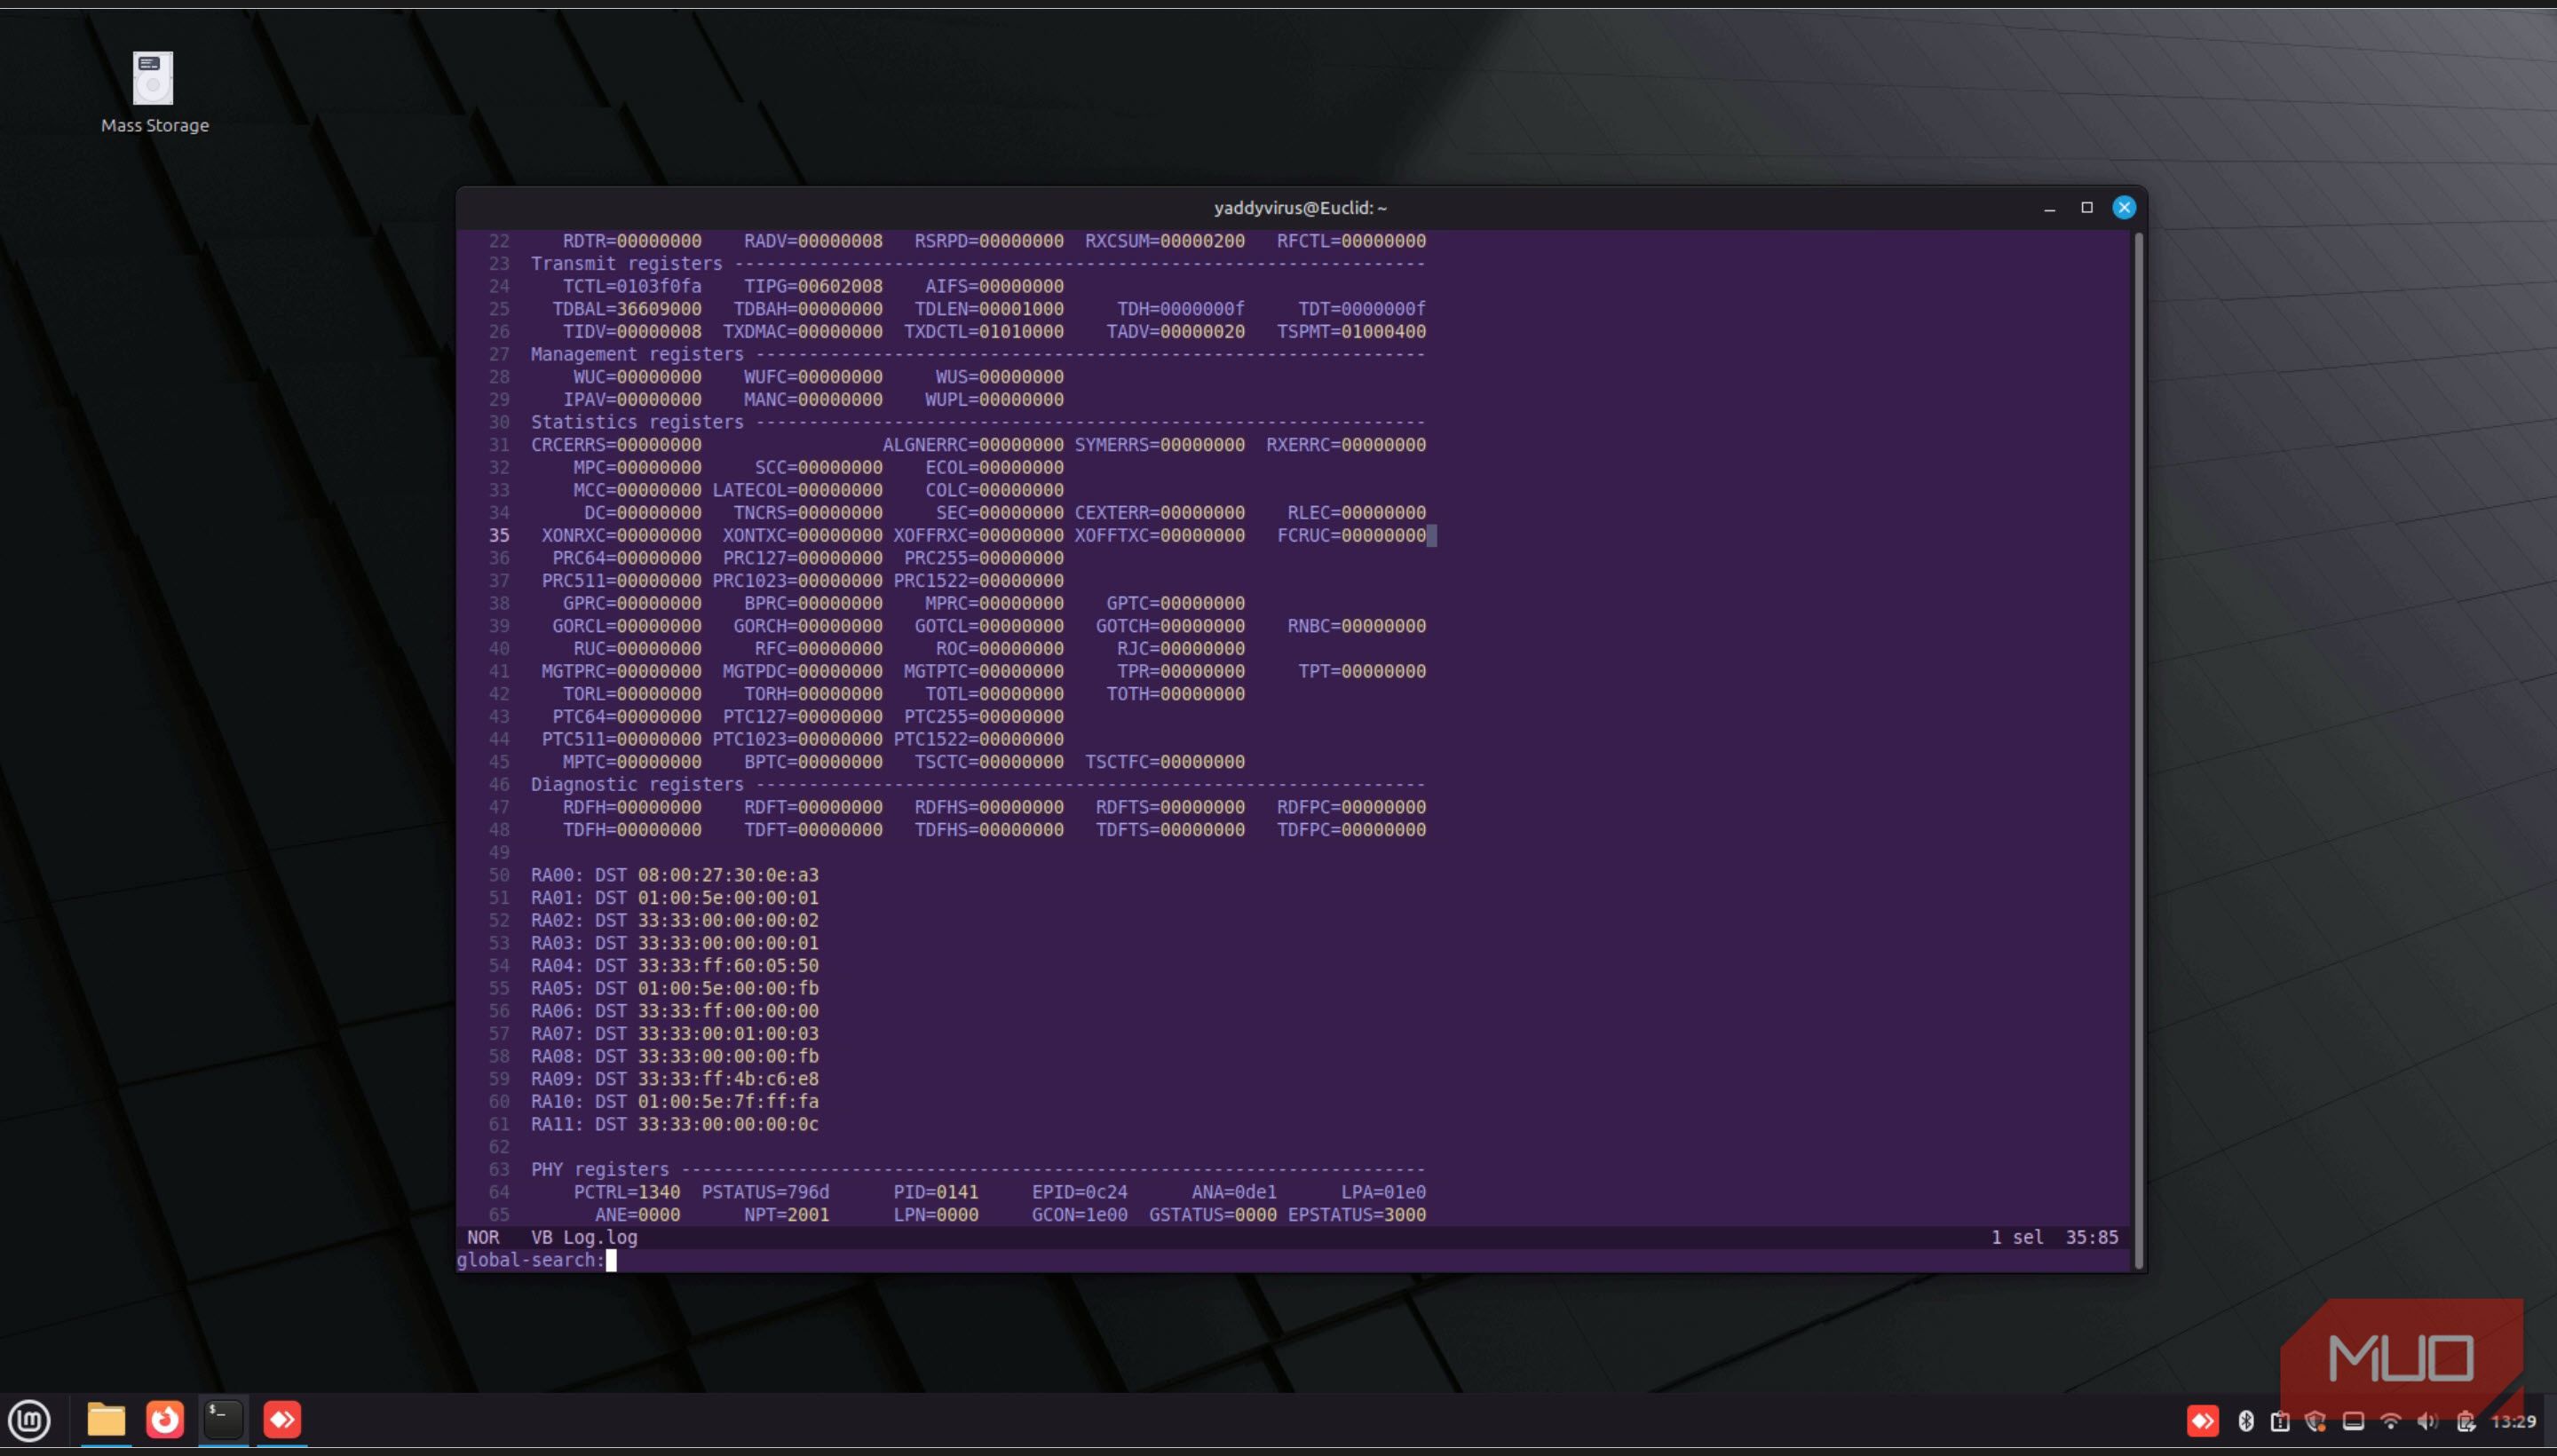The height and width of the screenshot is (1456, 2557).
Task: Click the terminal vertical scrollbar
Action: (2138, 750)
